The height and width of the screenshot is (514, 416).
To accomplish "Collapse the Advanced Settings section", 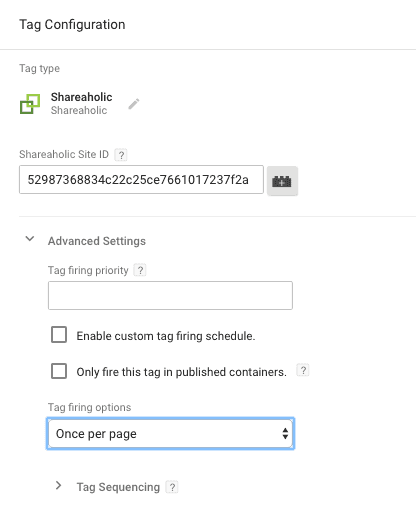I will (x=30, y=239).
